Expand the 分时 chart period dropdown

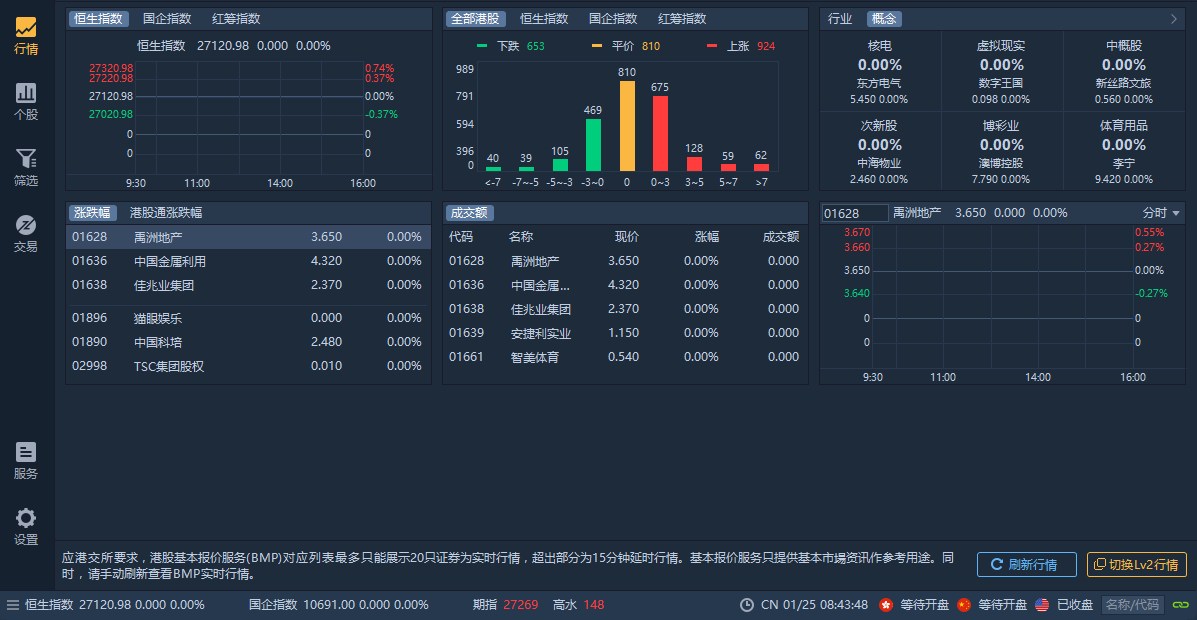[1161, 213]
